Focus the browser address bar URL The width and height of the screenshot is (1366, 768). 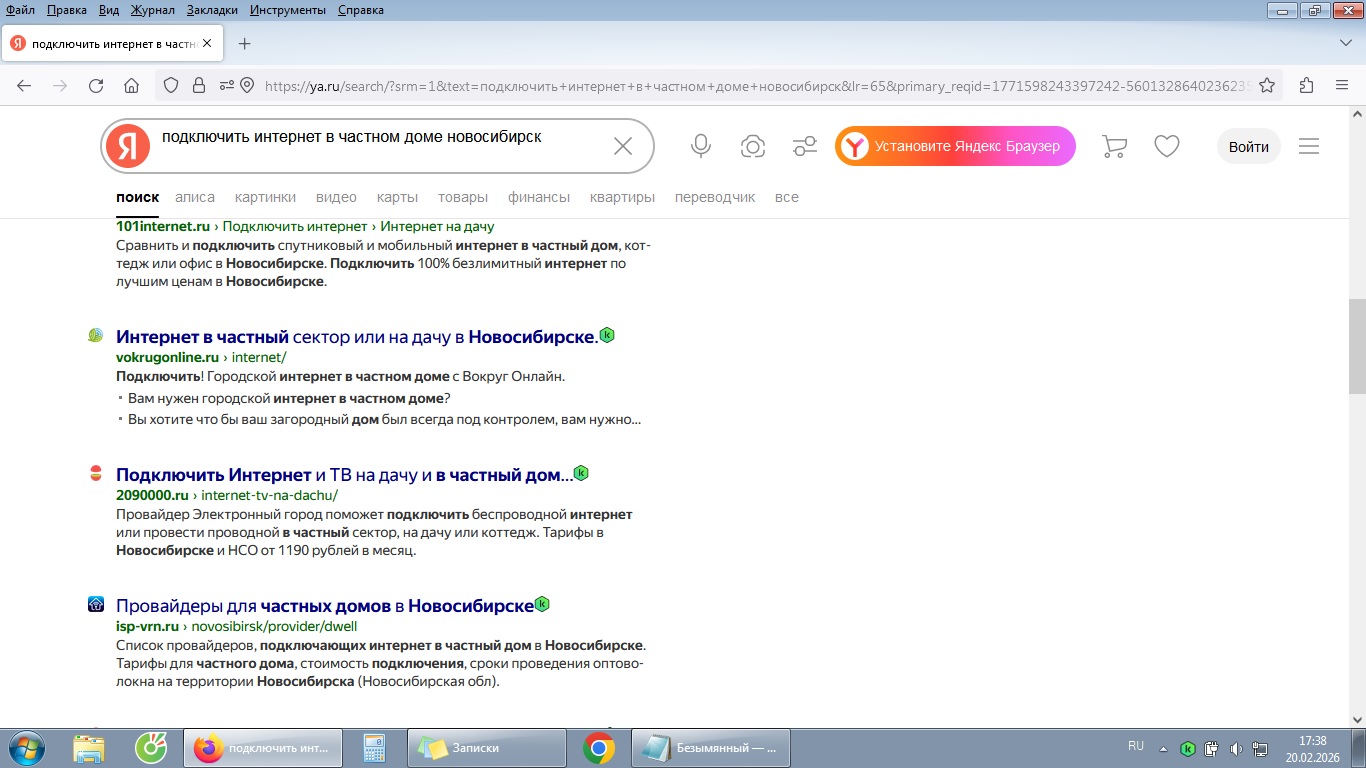(x=757, y=86)
